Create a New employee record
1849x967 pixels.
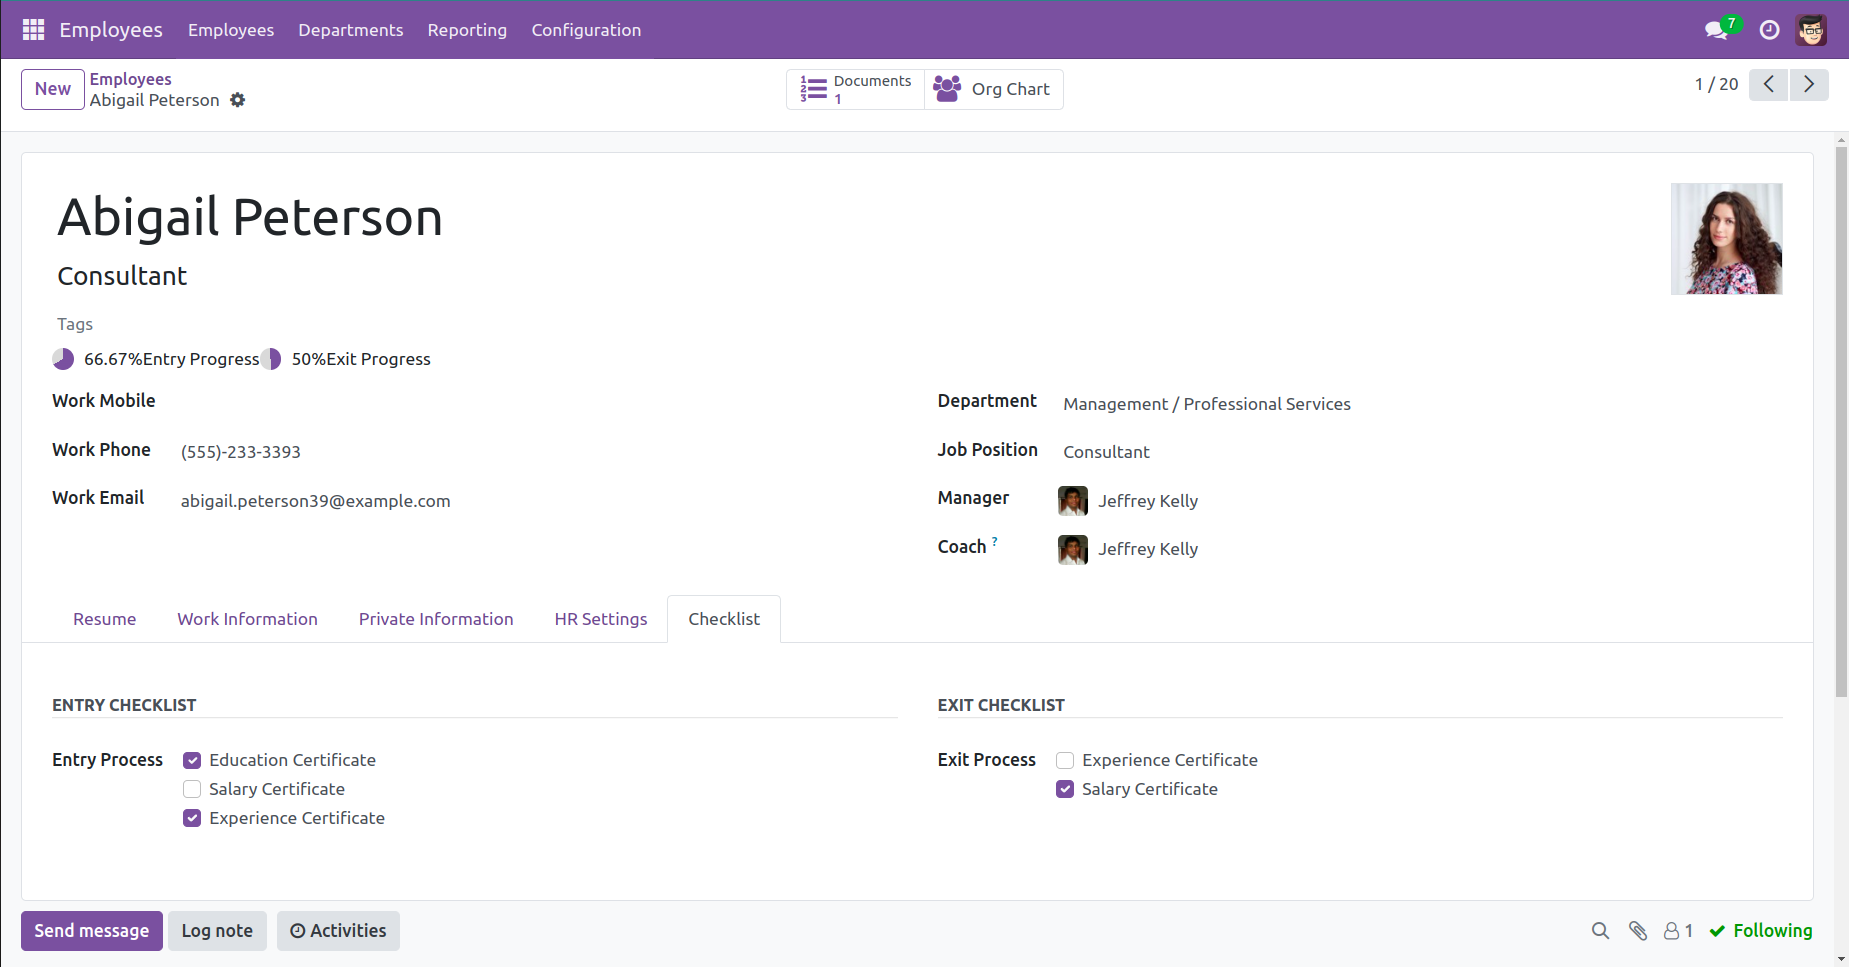pos(53,89)
